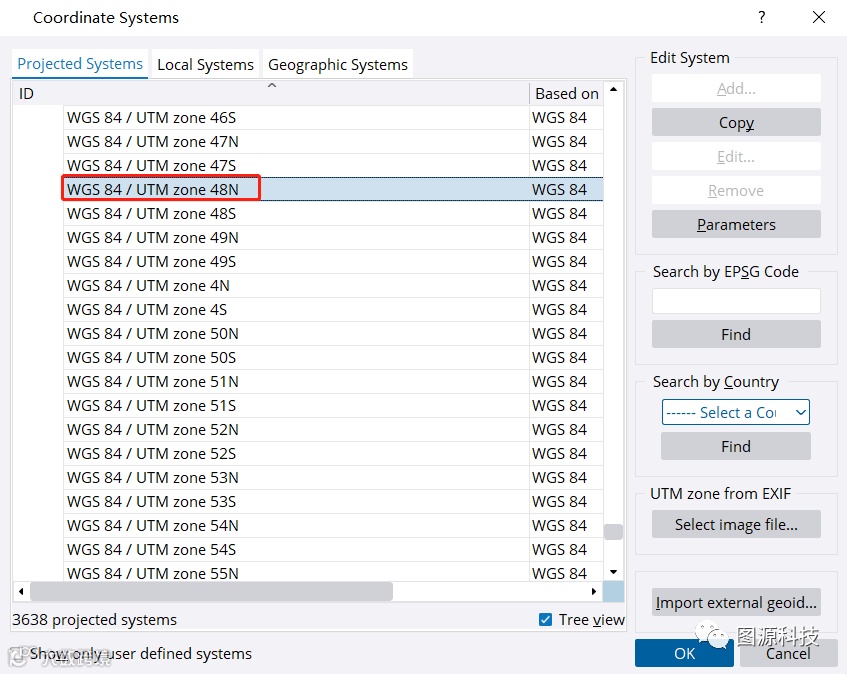
Task: Open the Geographic Systems tab
Action: pos(338,64)
